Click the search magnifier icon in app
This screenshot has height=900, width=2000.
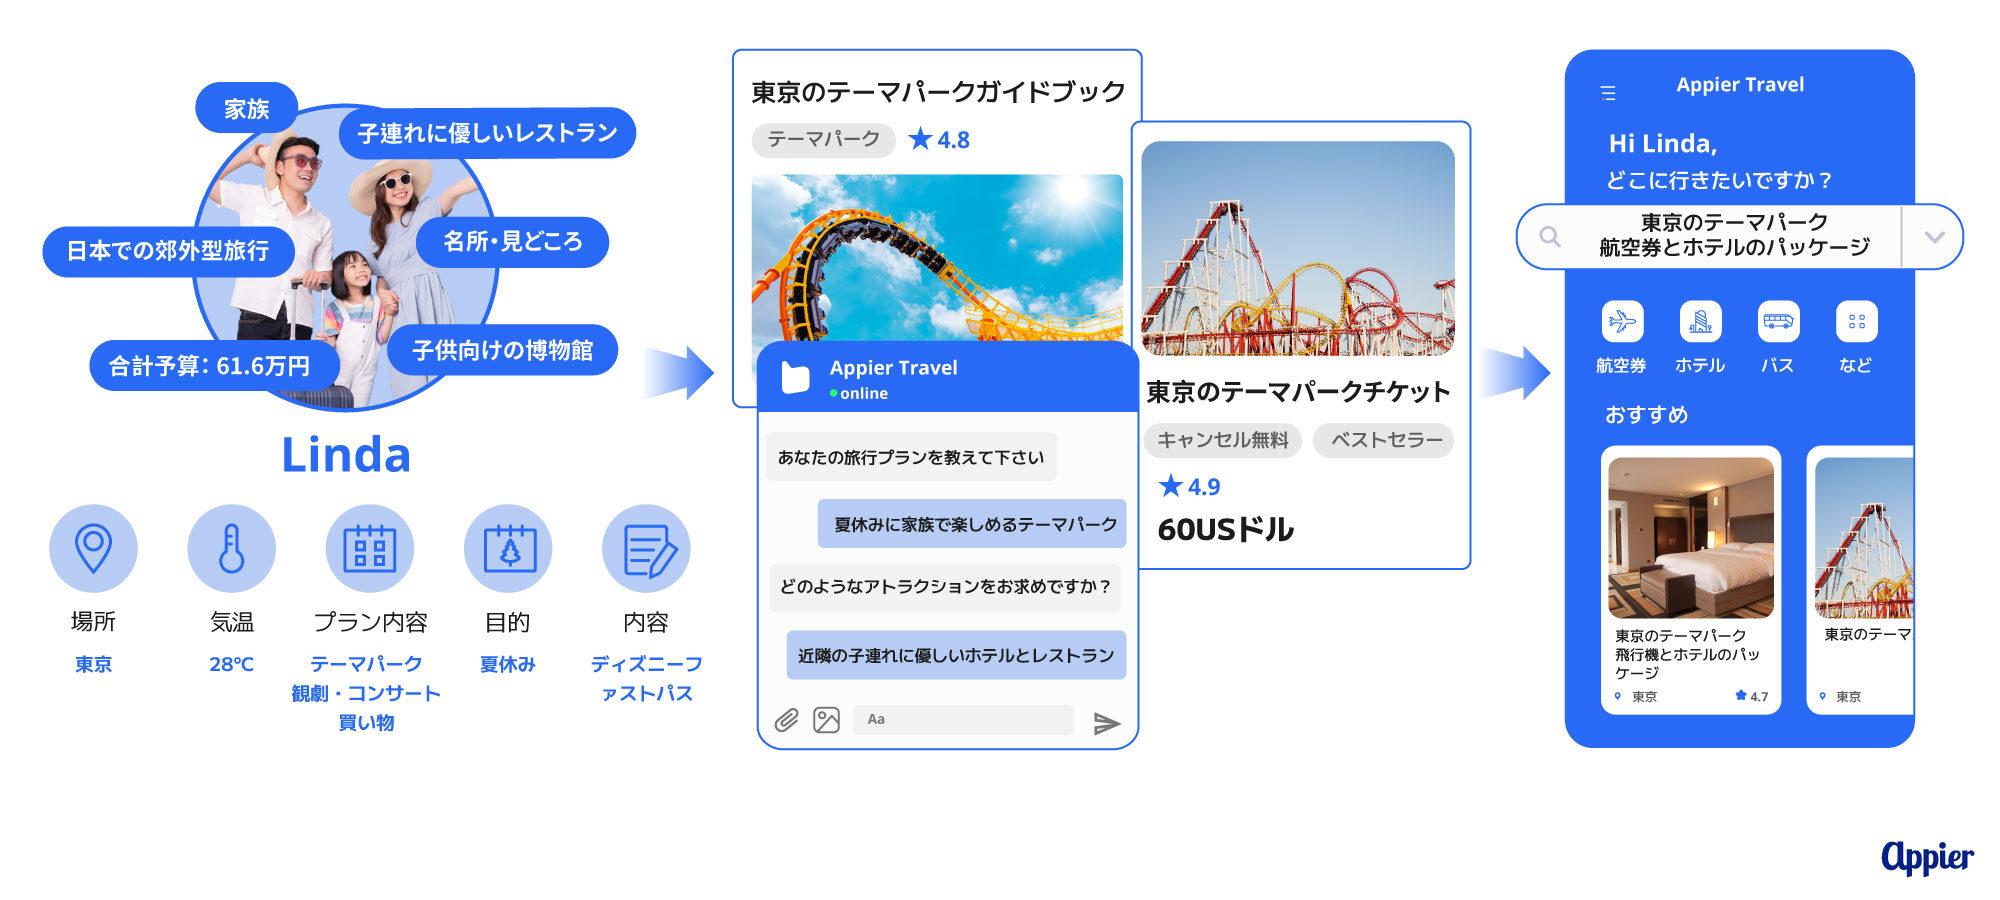tap(1550, 237)
